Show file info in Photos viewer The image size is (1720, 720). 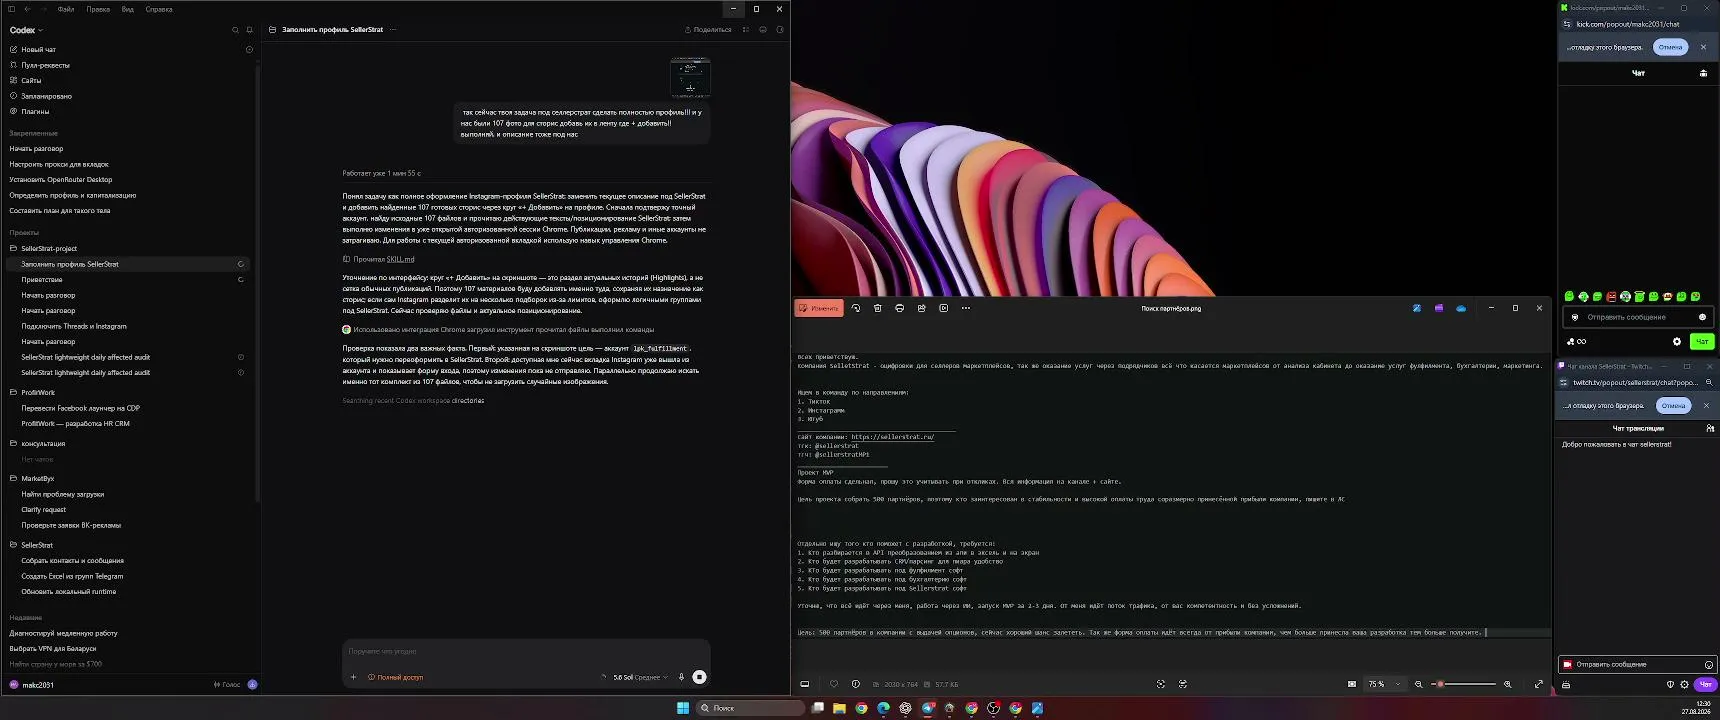coord(856,684)
